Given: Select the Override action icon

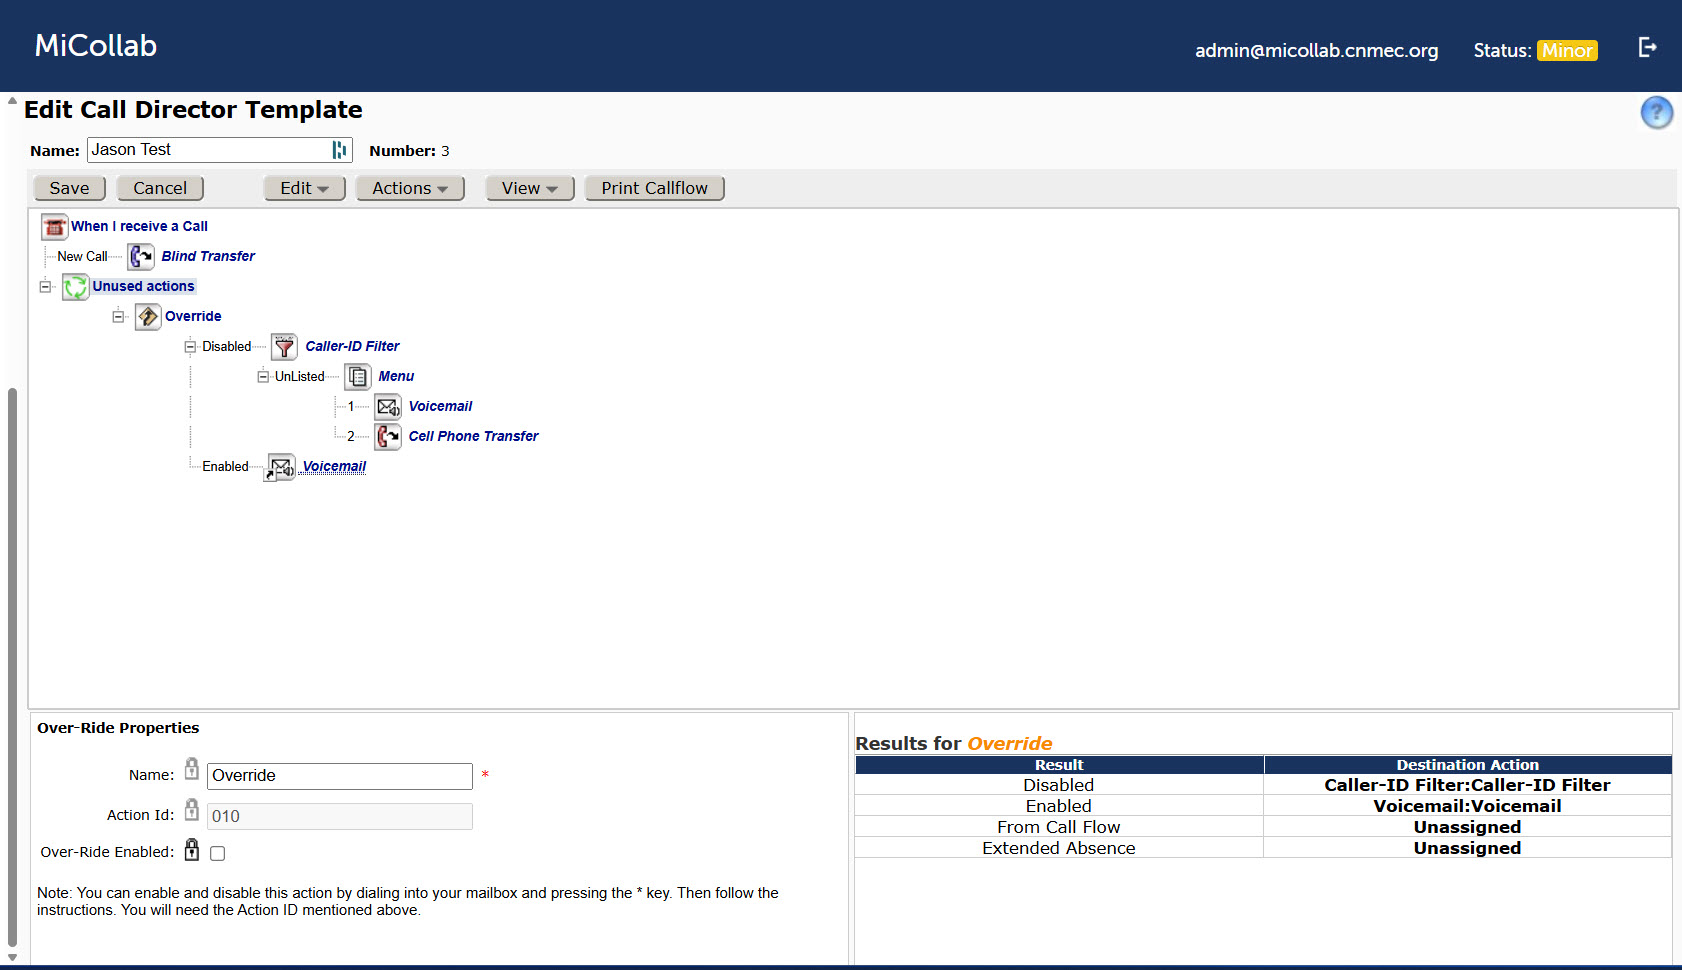Looking at the screenshot, I should click(147, 316).
